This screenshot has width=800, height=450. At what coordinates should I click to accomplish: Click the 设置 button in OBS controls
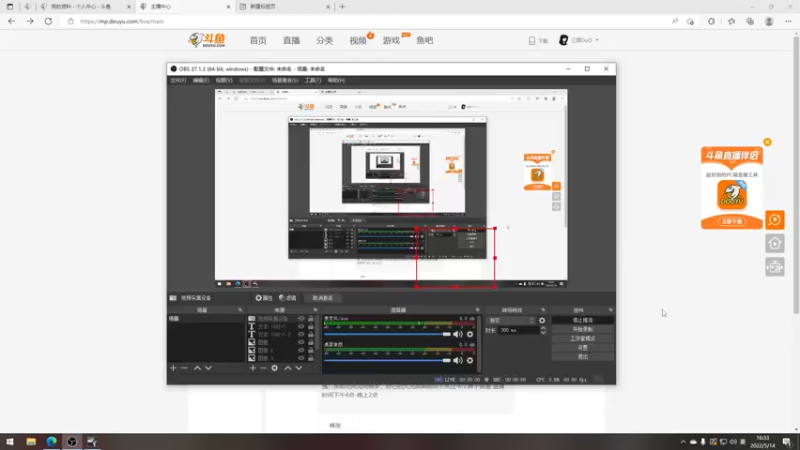pyautogui.click(x=583, y=347)
